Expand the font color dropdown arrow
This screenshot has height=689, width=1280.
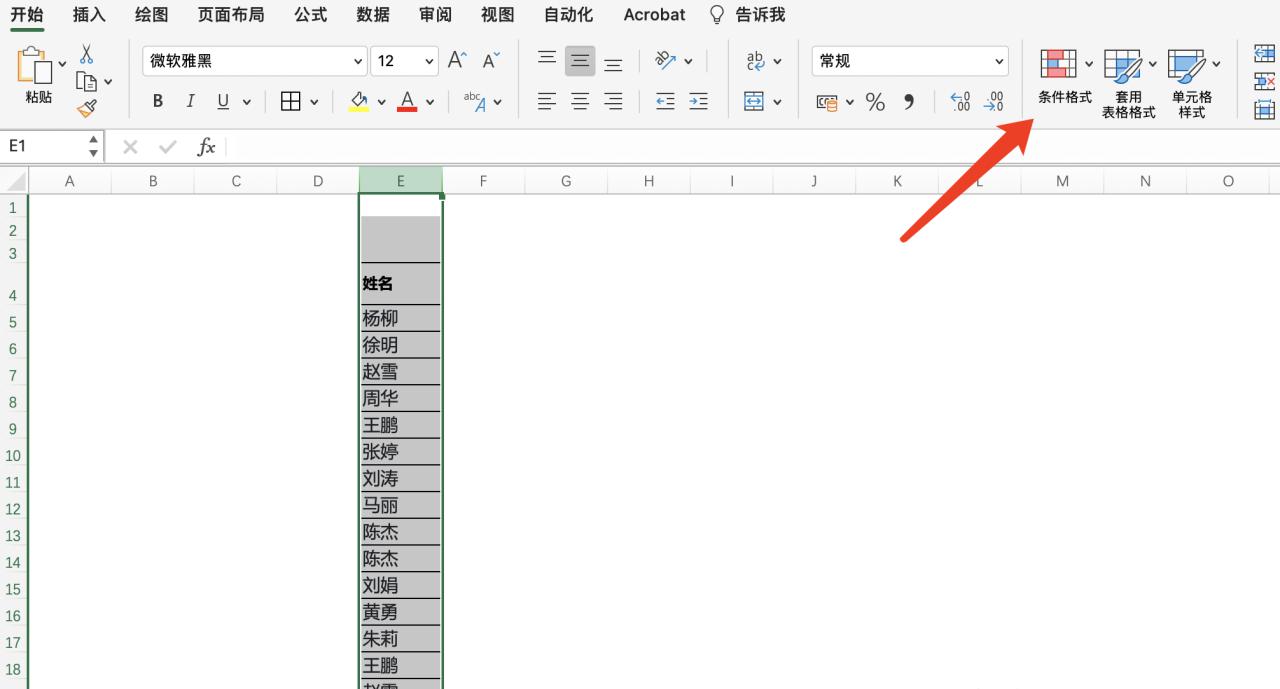click(x=430, y=102)
